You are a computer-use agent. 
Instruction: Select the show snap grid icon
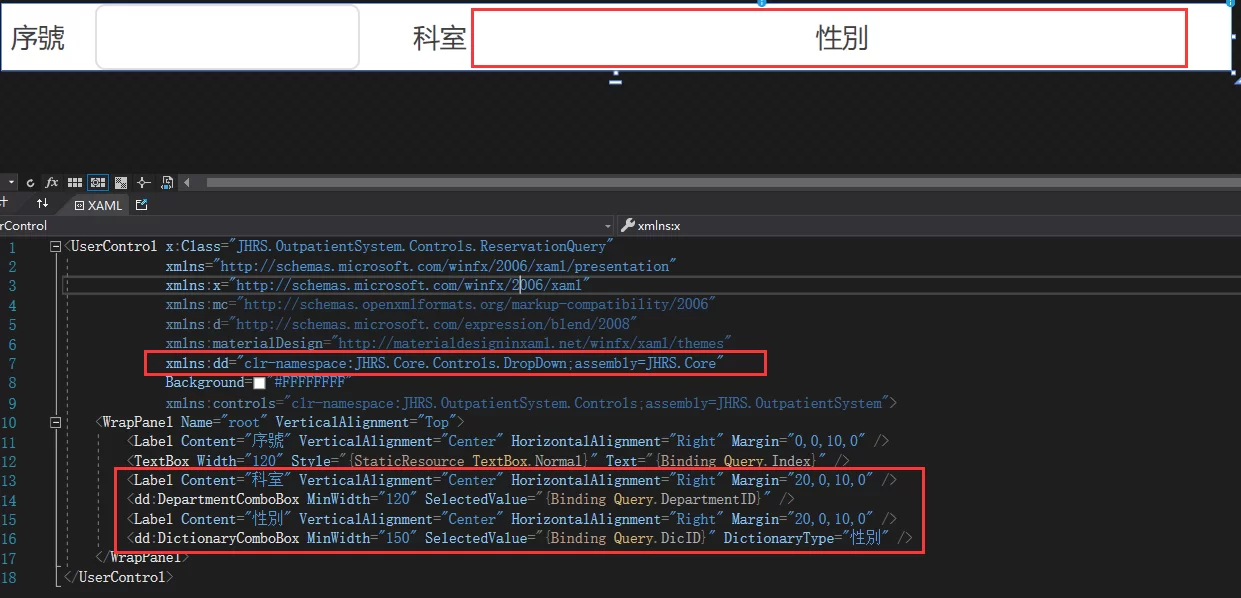[74, 182]
